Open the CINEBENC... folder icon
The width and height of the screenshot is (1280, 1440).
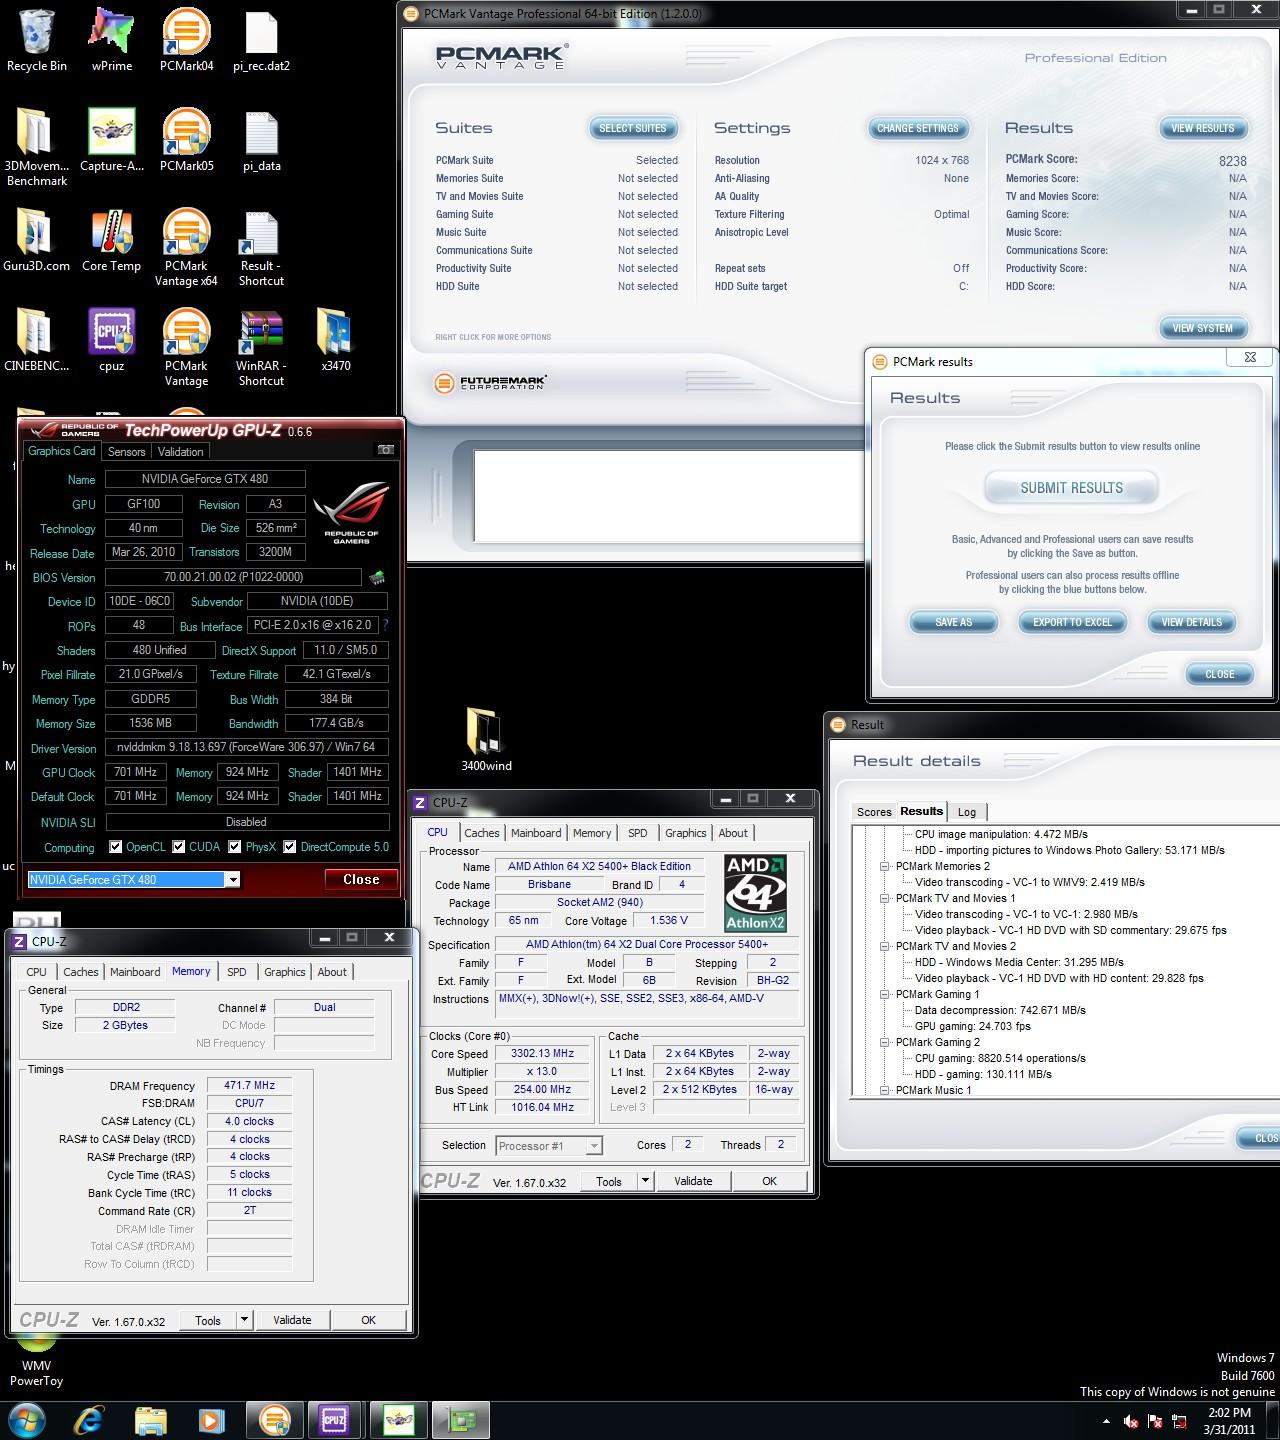point(36,340)
